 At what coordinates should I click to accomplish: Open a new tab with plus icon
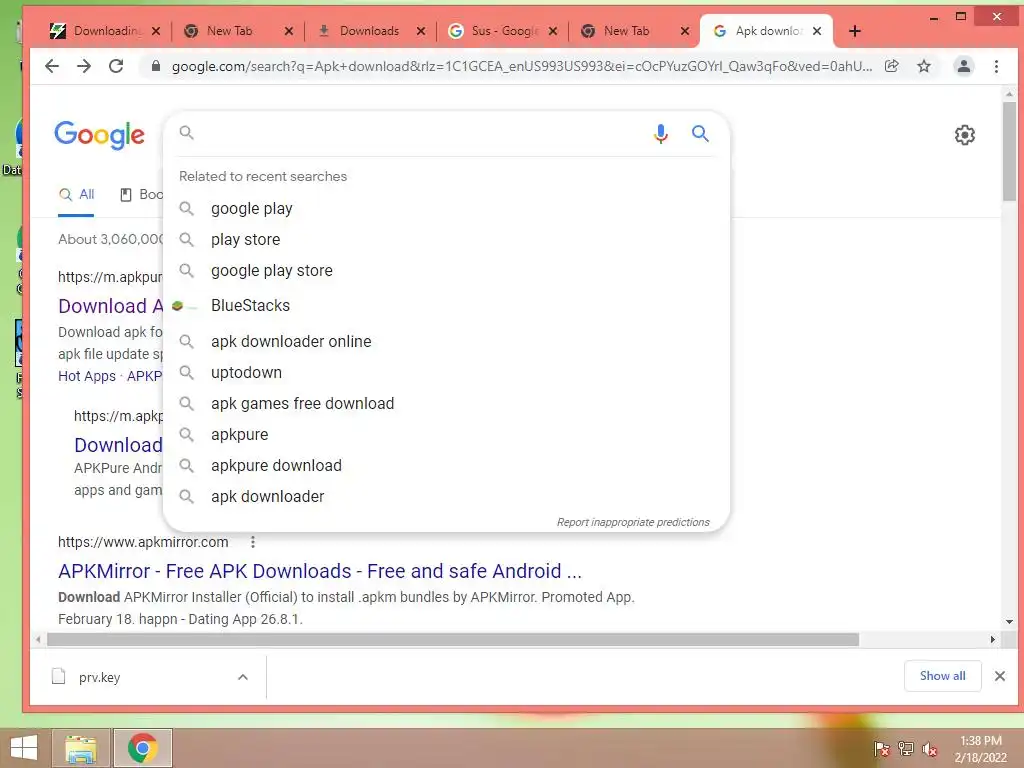point(855,31)
